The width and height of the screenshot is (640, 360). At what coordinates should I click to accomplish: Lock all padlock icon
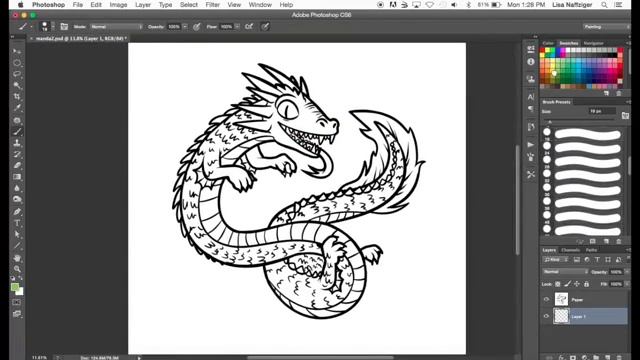[587, 284]
